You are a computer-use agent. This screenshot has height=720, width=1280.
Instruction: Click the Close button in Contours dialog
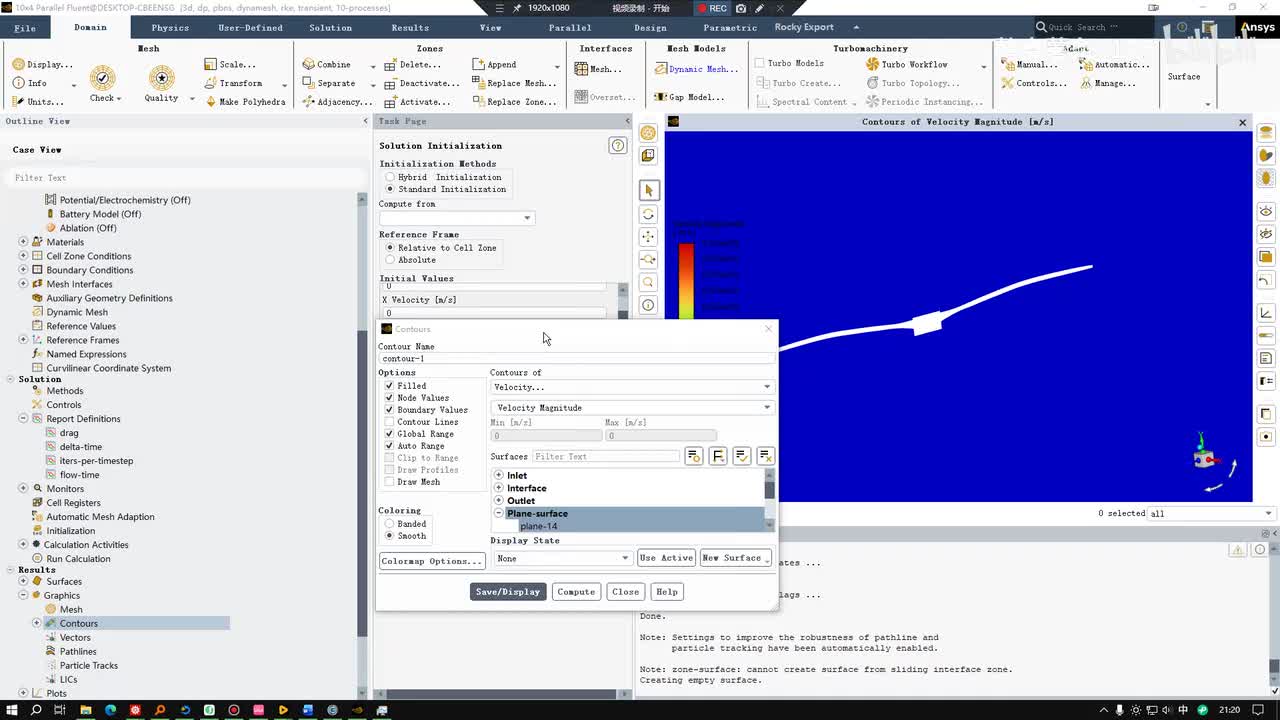coord(626,592)
